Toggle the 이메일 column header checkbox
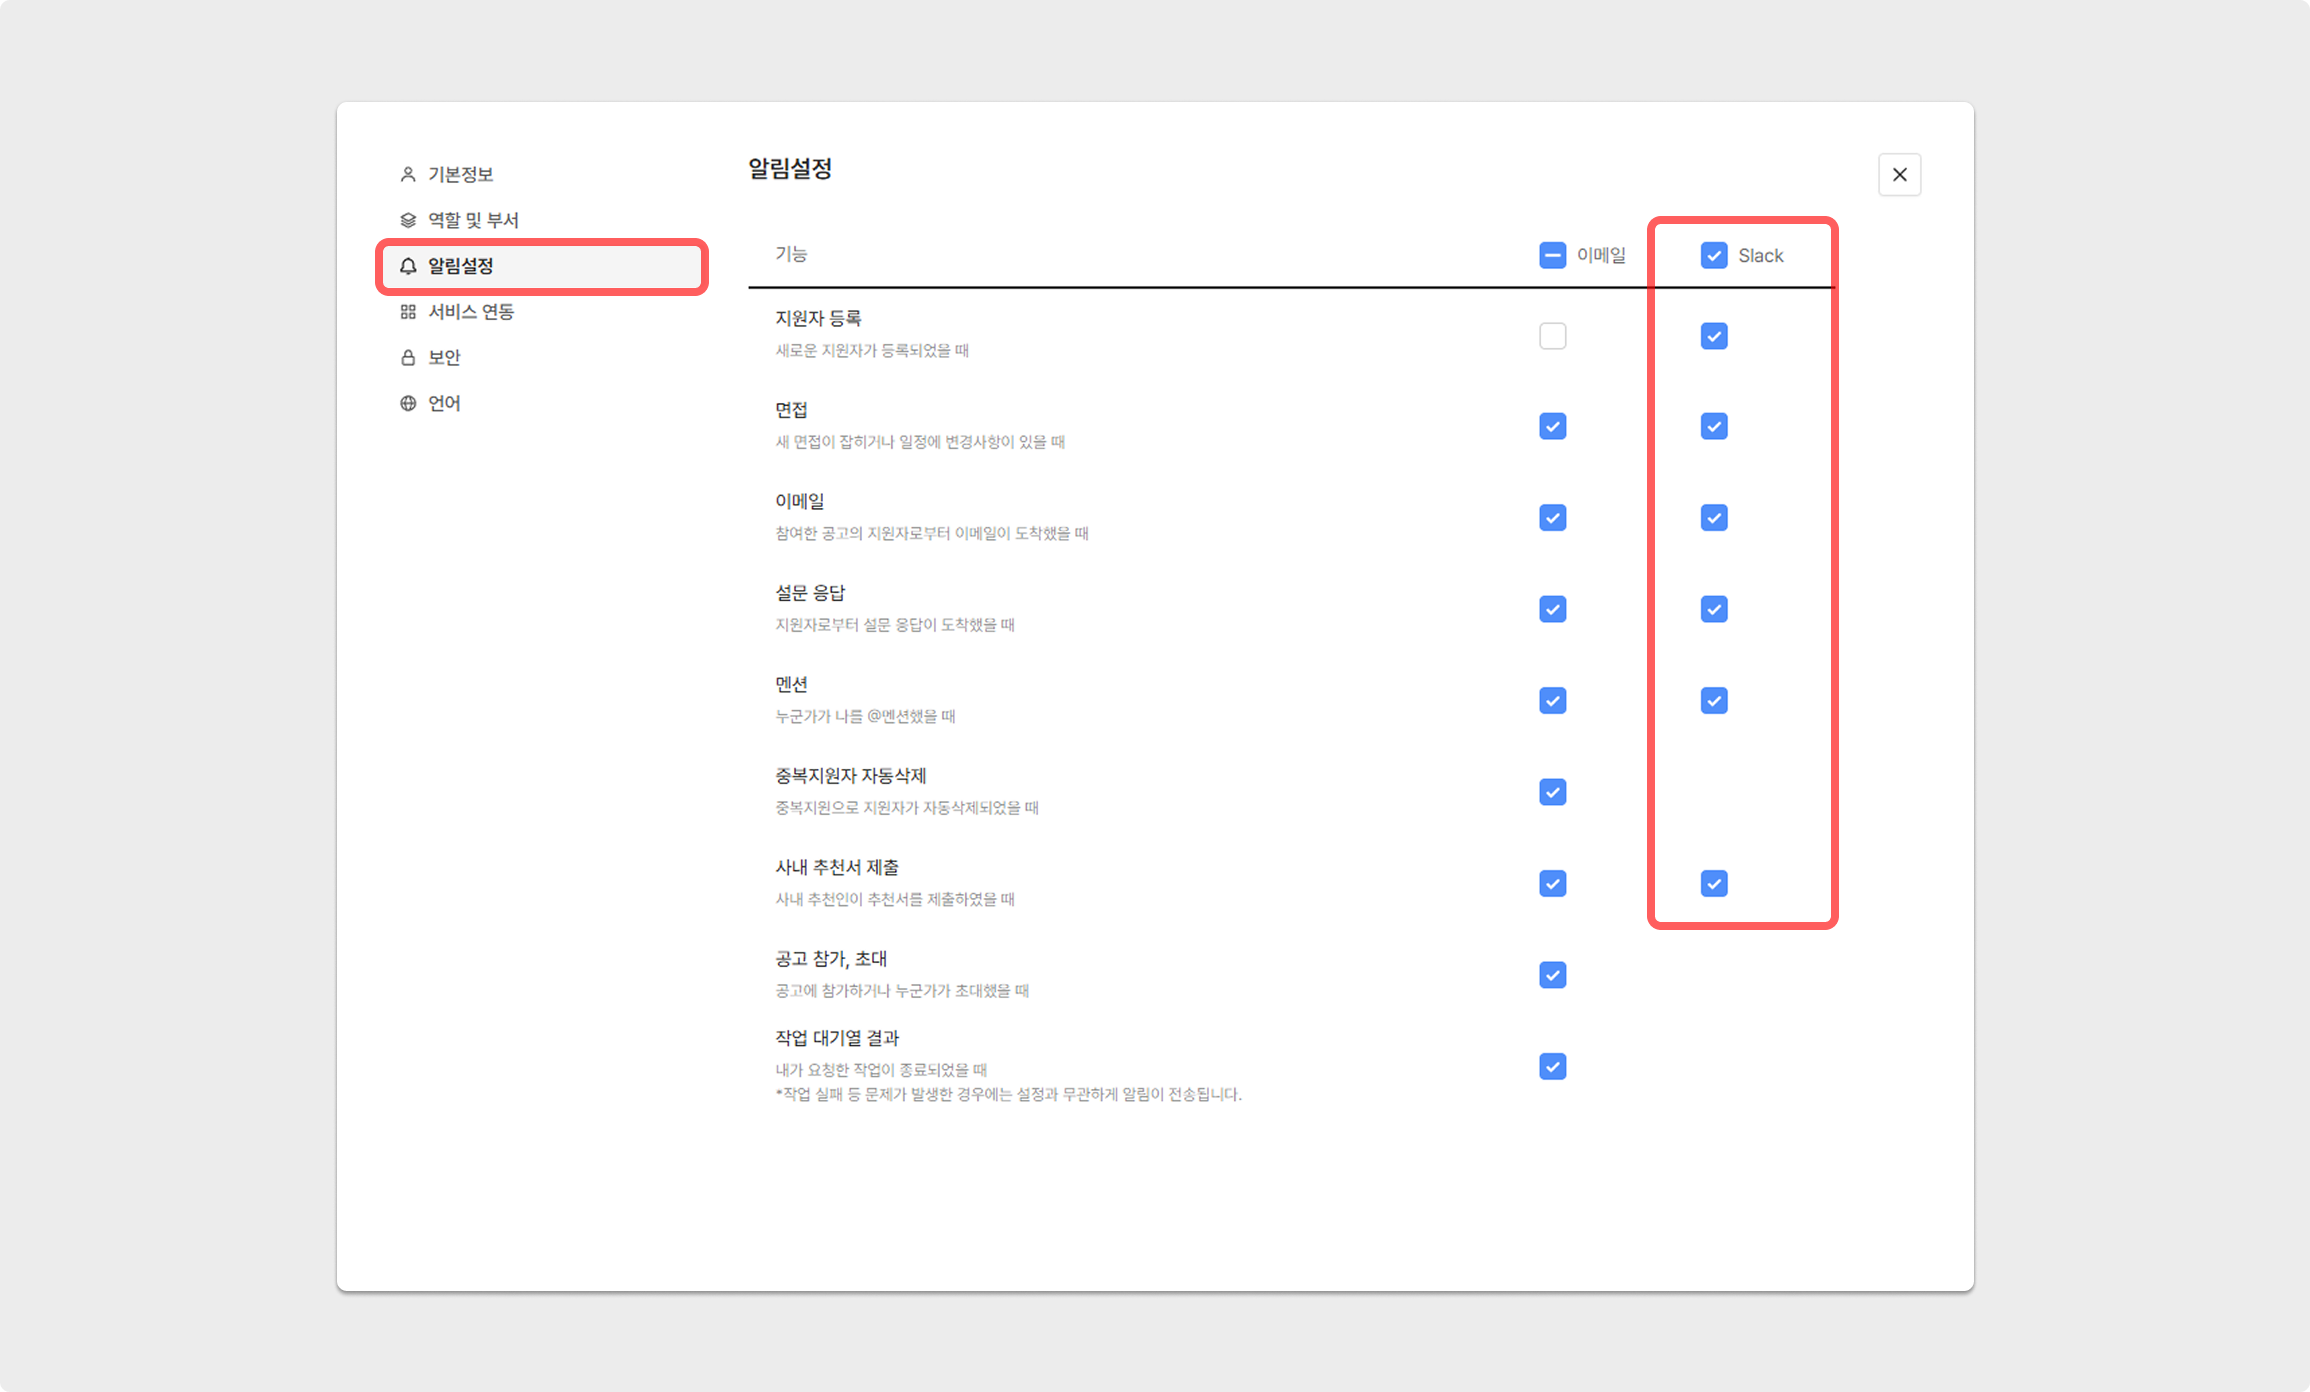Viewport: 2310px width, 1392px height. coord(1552,255)
